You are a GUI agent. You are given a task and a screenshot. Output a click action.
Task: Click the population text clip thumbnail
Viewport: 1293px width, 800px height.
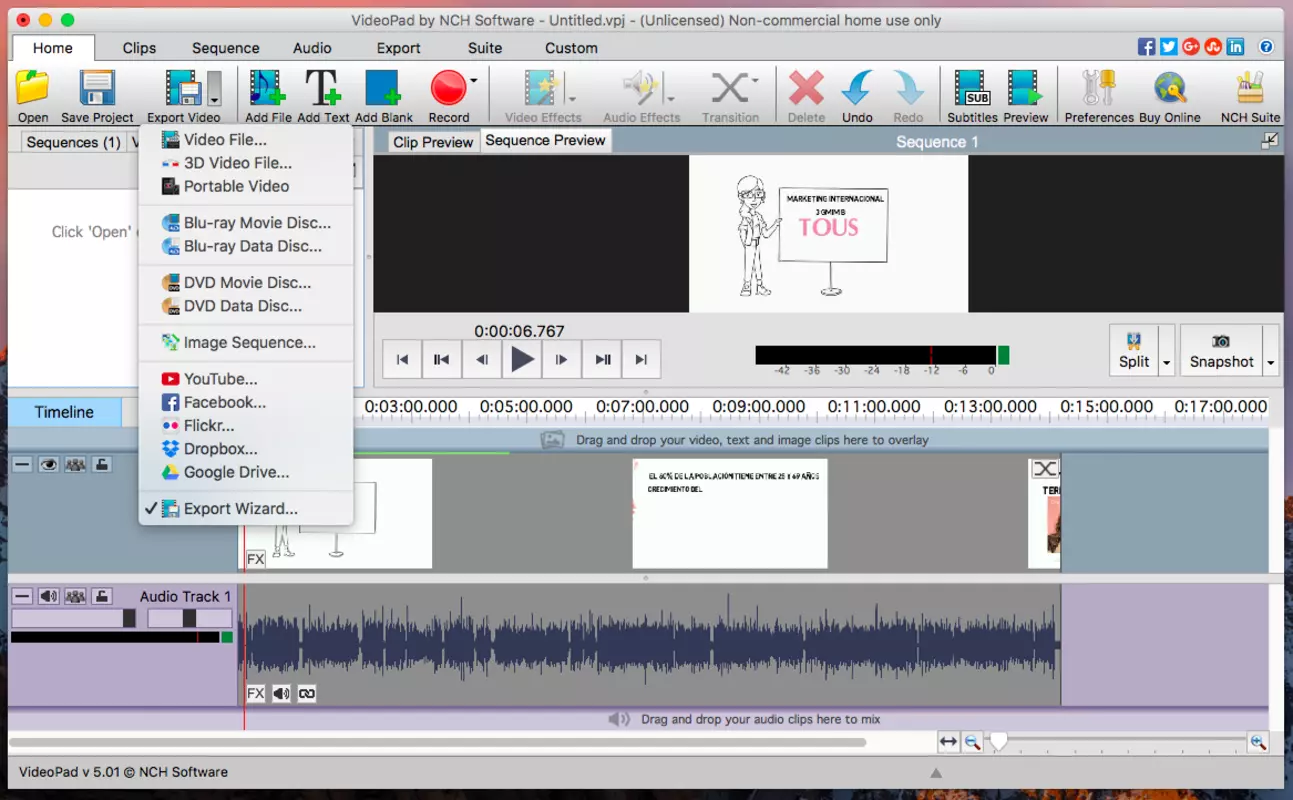point(730,513)
